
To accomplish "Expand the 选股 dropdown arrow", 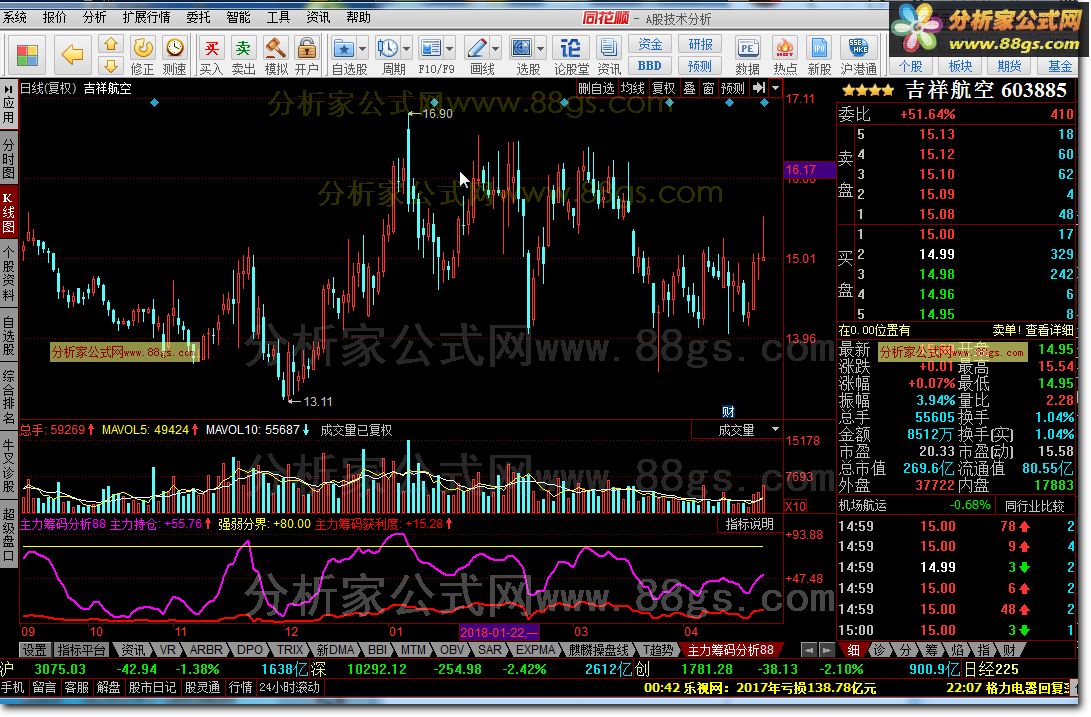I will [x=540, y=49].
